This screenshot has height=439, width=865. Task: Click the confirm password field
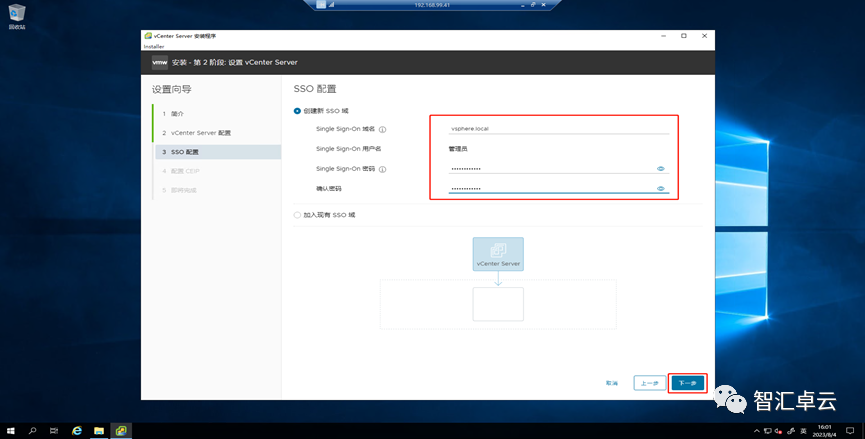coord(558,189)
